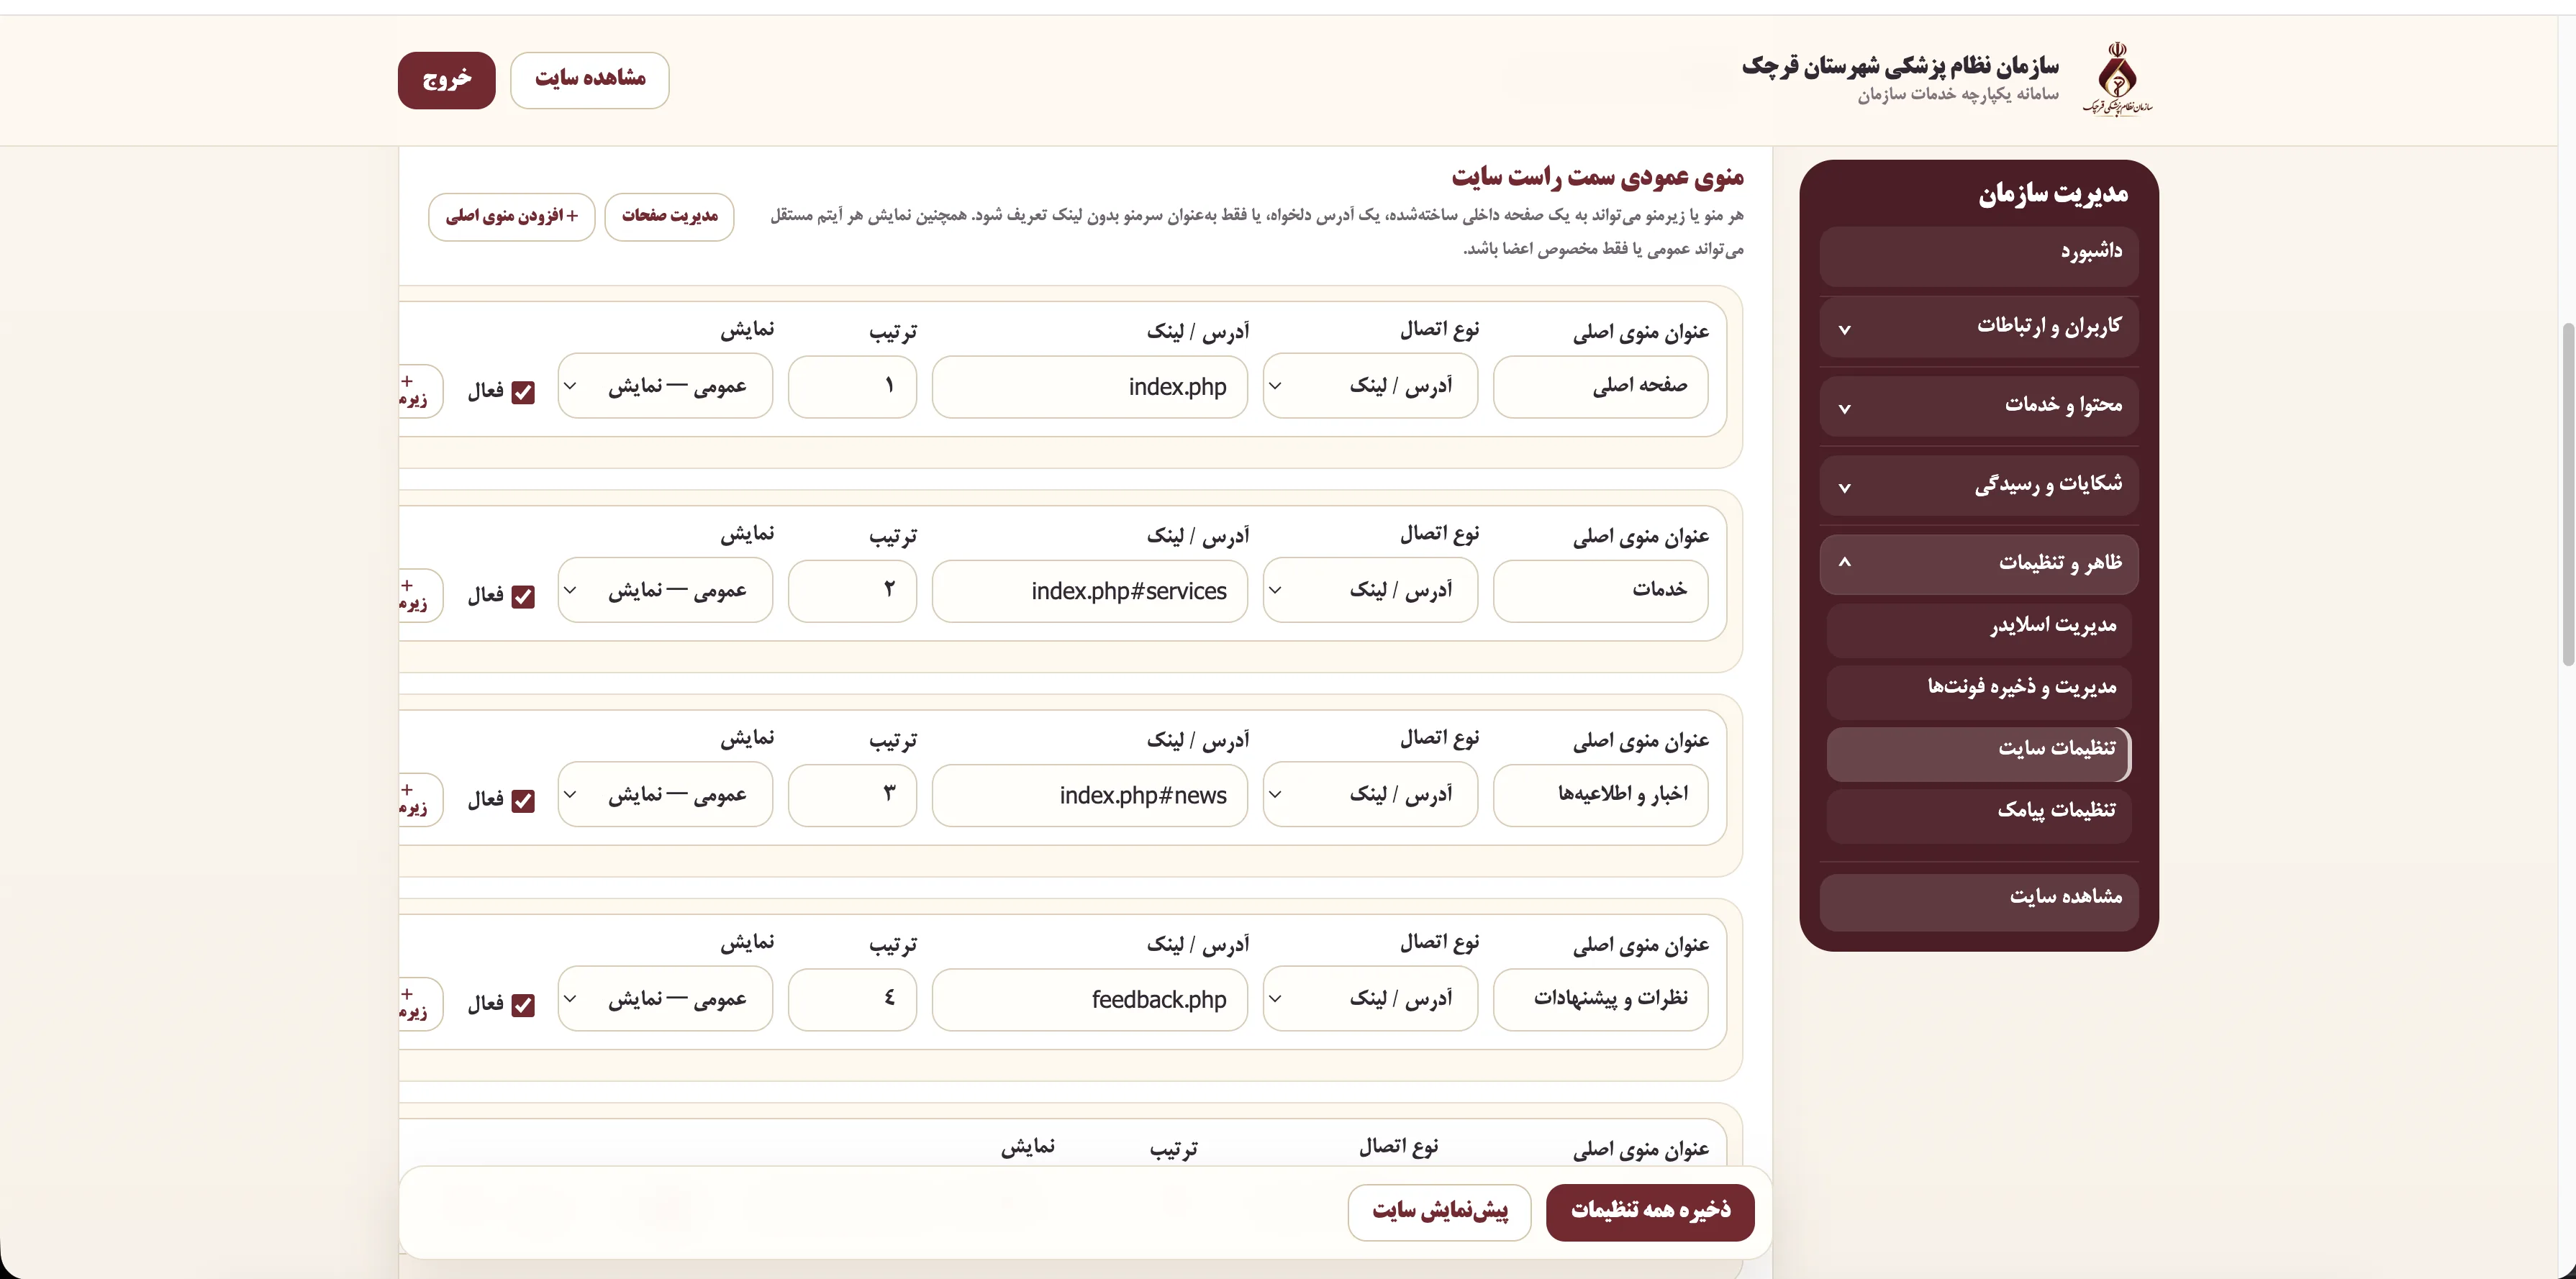Click the title field containing خدمات
The height and width of the screenshot is (1279, 2576).
click(1601, 590)
